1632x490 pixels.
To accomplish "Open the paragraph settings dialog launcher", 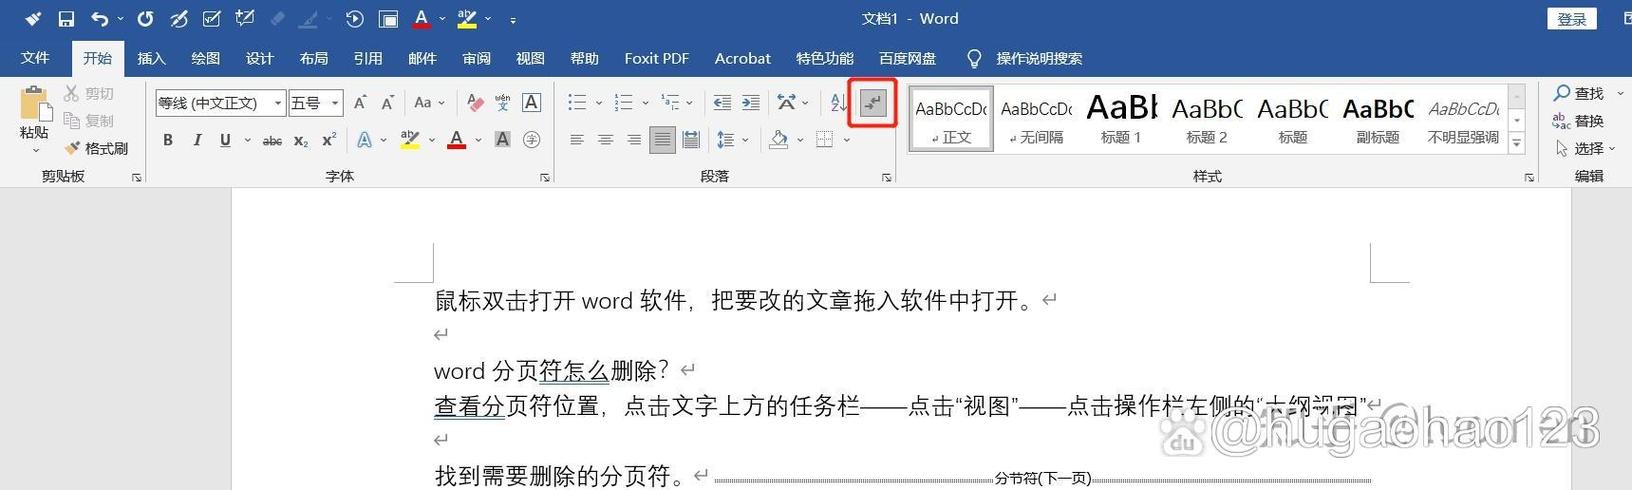I will click(x=886, y=177).
